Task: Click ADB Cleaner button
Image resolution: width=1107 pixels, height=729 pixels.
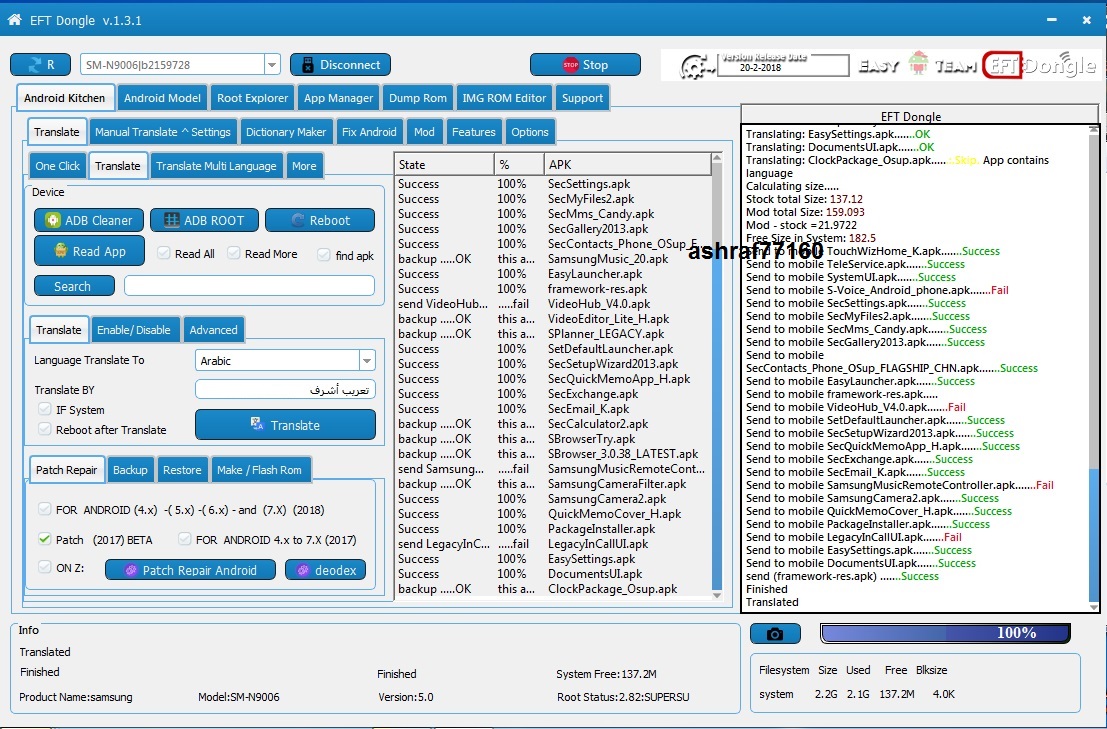Action: [89, 220]
